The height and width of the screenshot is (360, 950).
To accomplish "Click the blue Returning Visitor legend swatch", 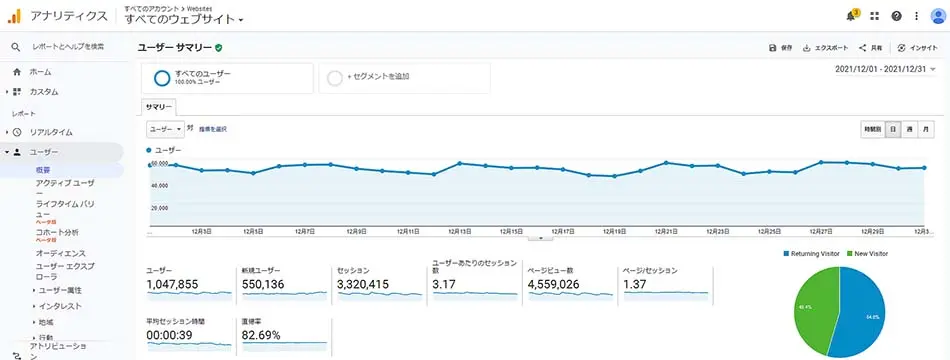I will (786, 254).
